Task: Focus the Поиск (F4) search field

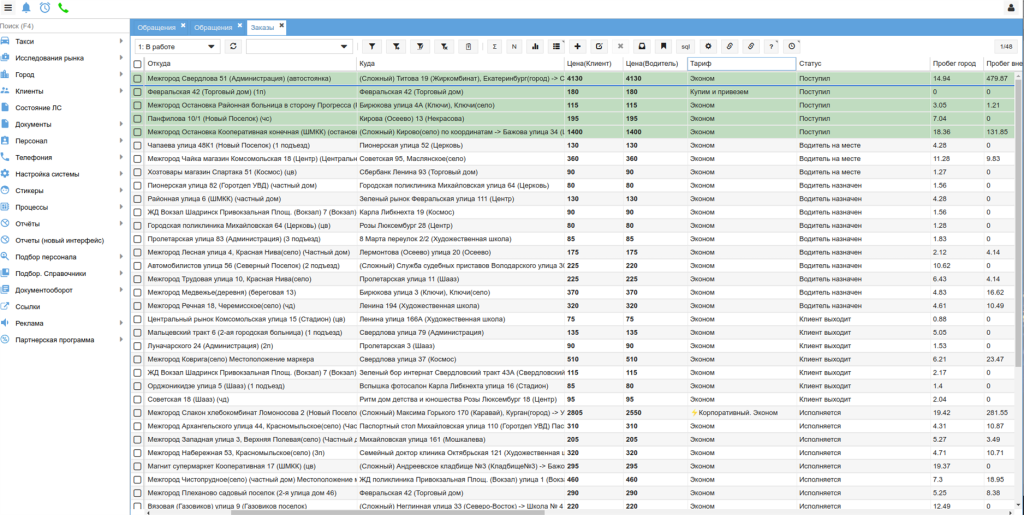Action: 65,26
